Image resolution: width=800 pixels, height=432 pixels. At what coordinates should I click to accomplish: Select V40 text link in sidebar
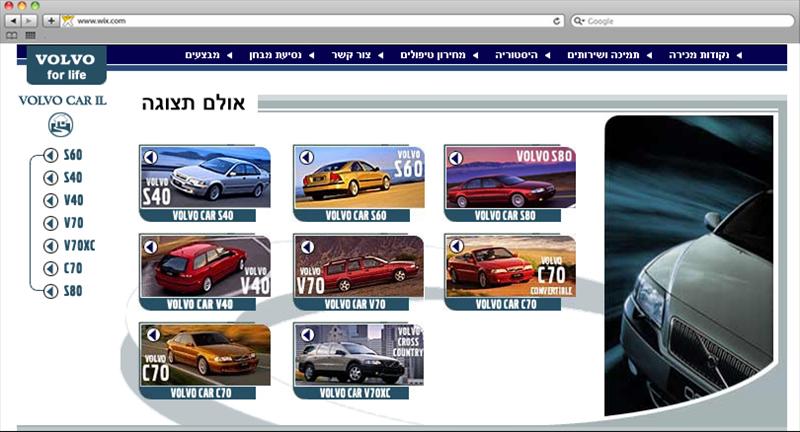point(73,200)
